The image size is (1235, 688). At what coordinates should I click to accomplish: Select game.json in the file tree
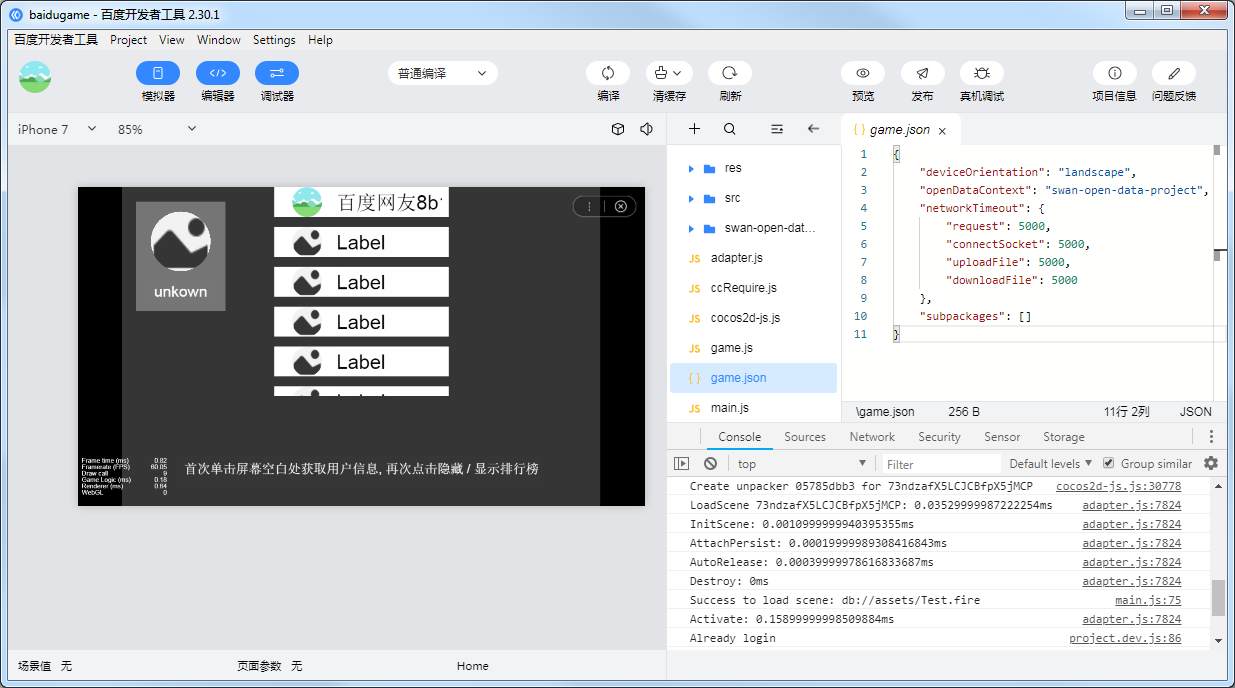(753, 378)
